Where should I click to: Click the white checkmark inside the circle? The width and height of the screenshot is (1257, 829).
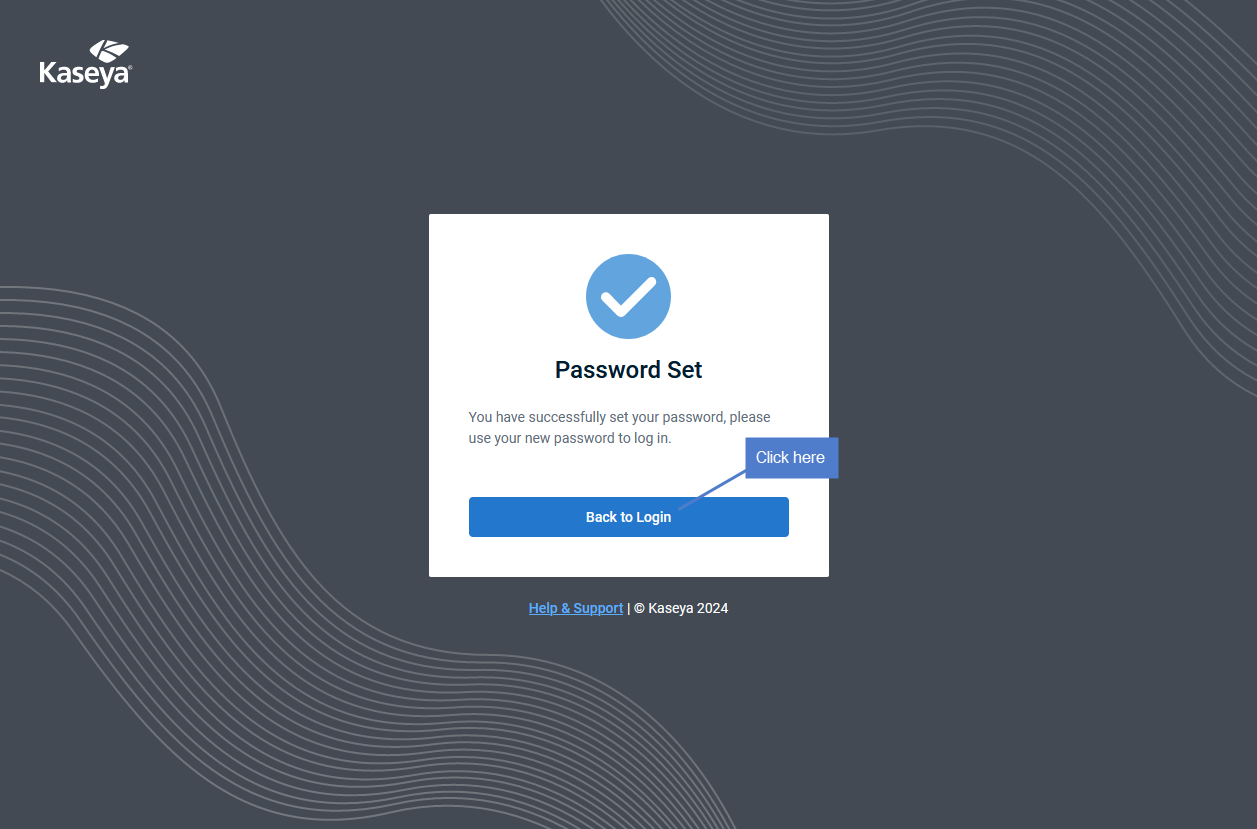[628, 297]
